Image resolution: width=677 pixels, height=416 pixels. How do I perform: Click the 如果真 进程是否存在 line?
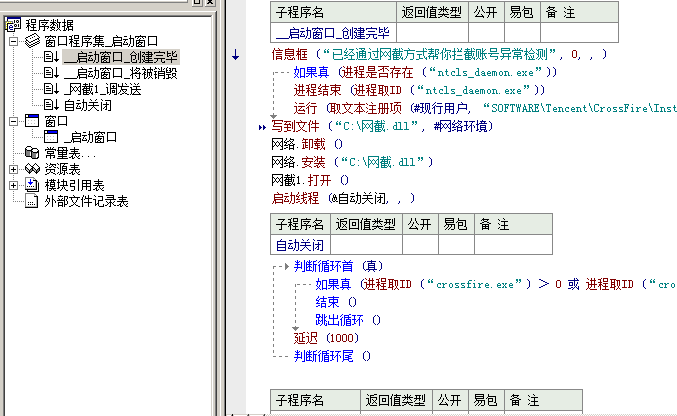coord(425,72)
